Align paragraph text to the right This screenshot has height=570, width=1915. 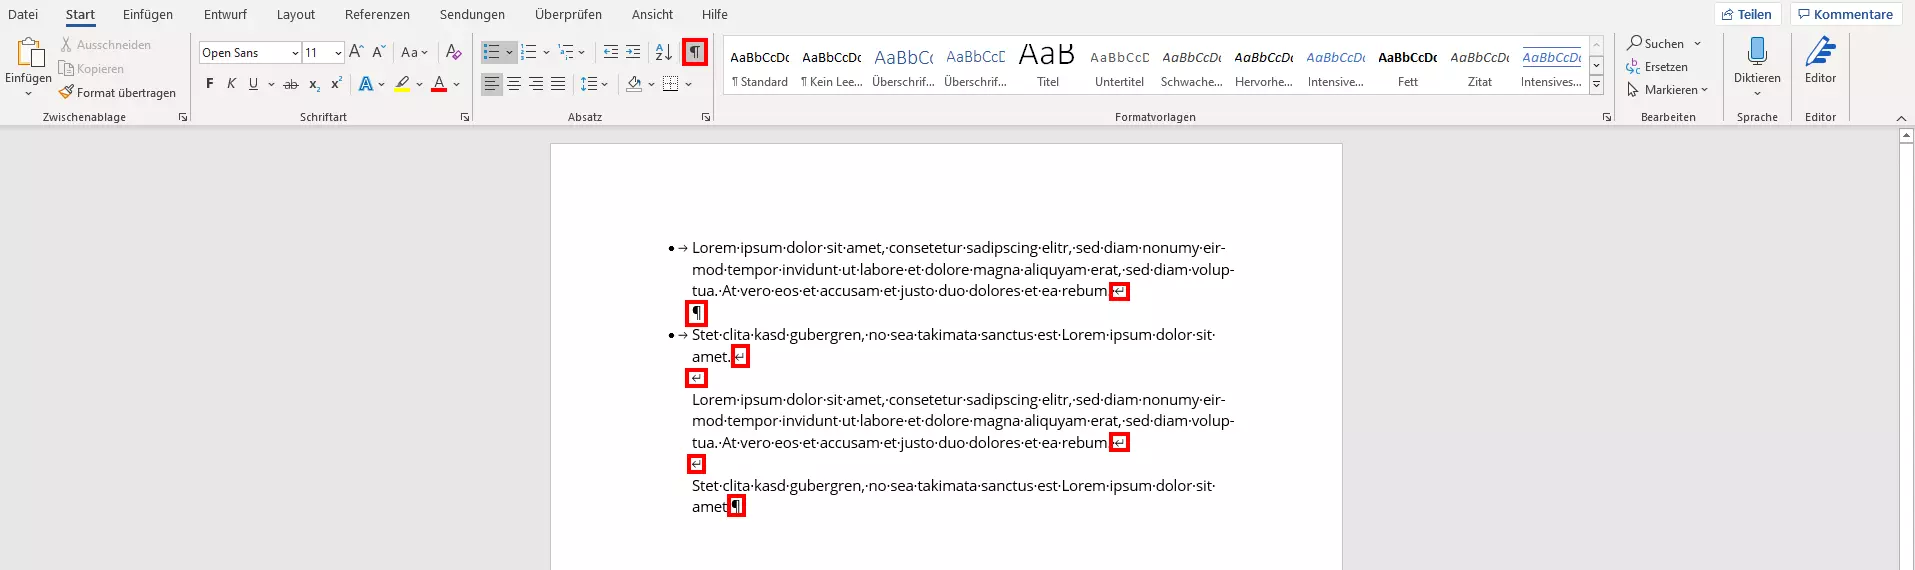[x=536, y=84]
